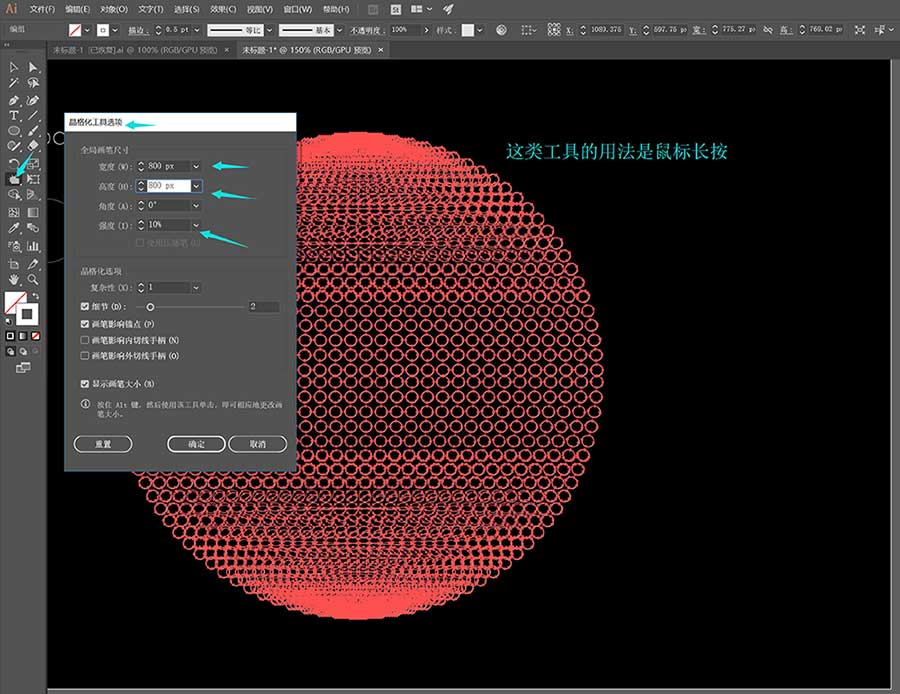
Task: Pick the Direct Selection arrow tool
Action: [33, 67]
